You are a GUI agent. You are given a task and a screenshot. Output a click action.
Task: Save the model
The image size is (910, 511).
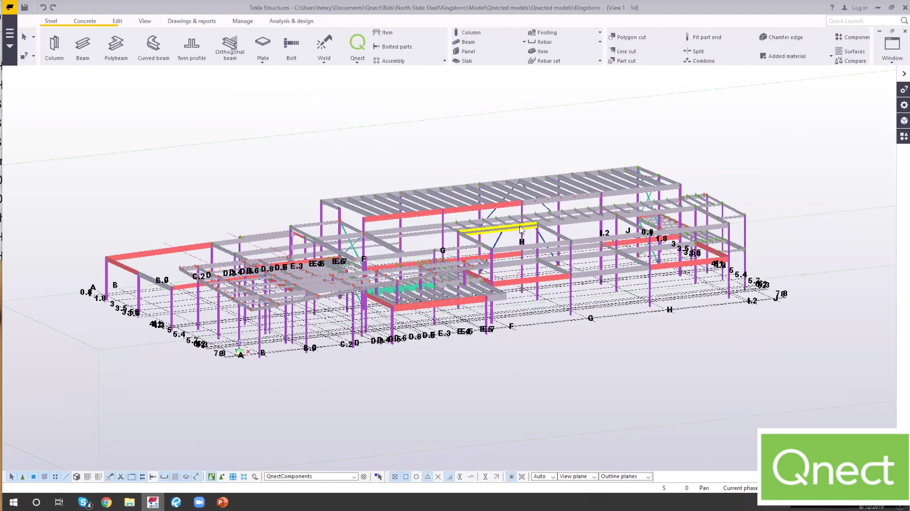coord(24,8)
